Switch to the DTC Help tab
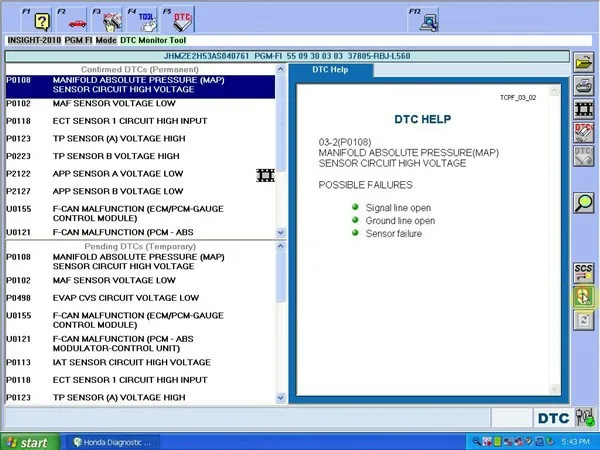The width and height of the screenshot is (600, 450). tap(330, 70)
